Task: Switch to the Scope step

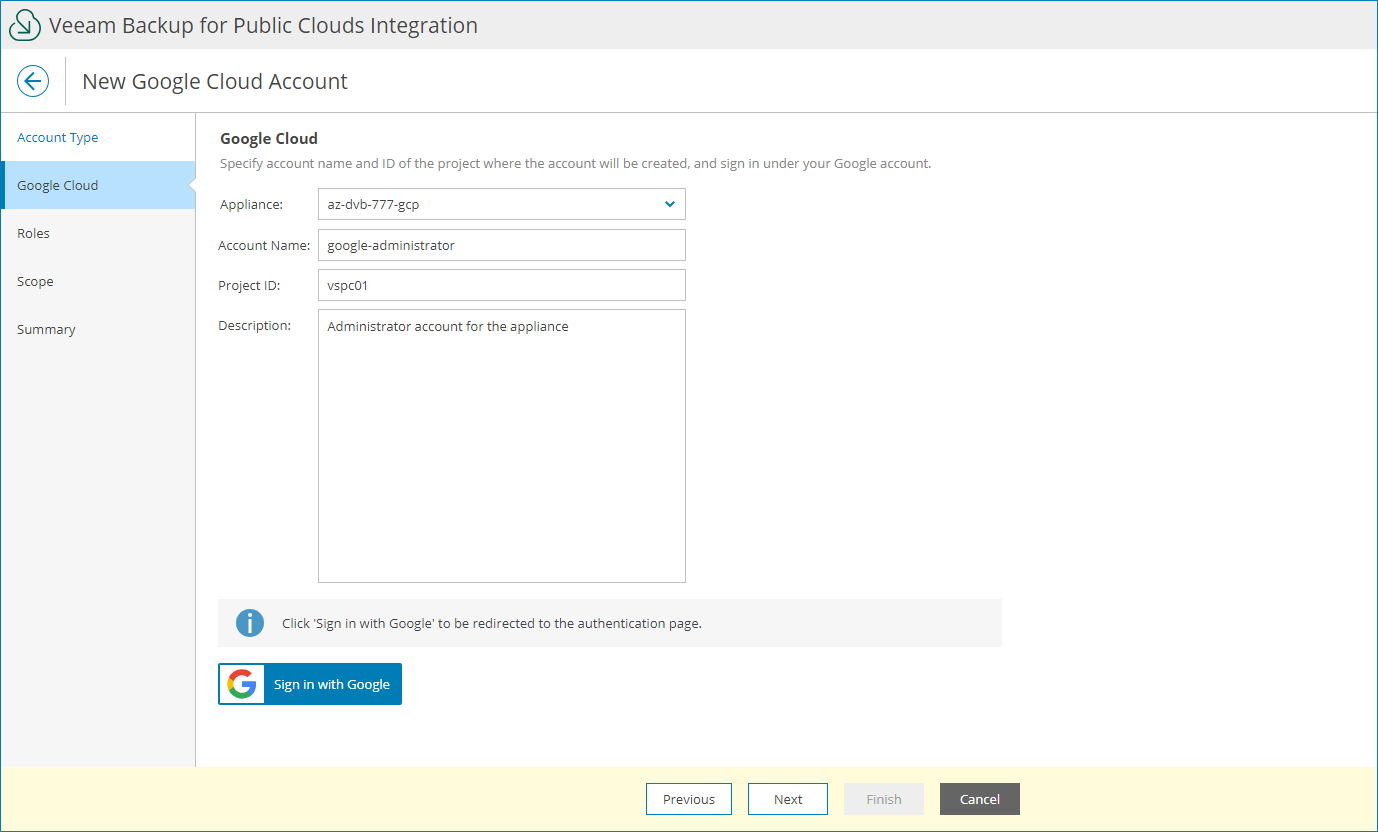Action: [x=36, y=282]
